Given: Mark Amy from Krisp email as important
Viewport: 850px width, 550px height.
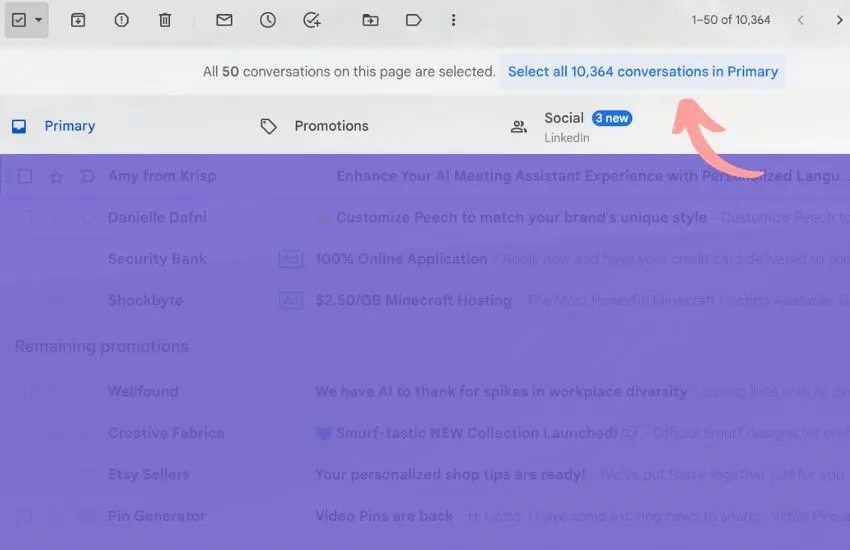Looking at the screenshot, I should pyautogui.click(x=87, y=176).
